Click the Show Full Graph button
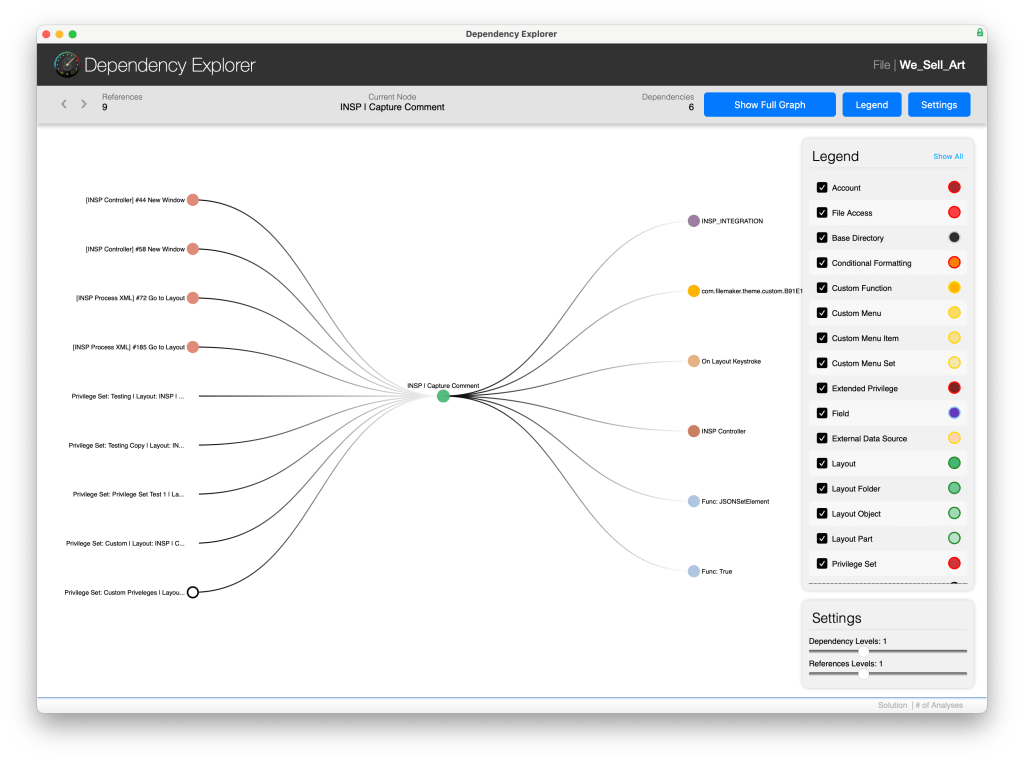 coord(769,105)
